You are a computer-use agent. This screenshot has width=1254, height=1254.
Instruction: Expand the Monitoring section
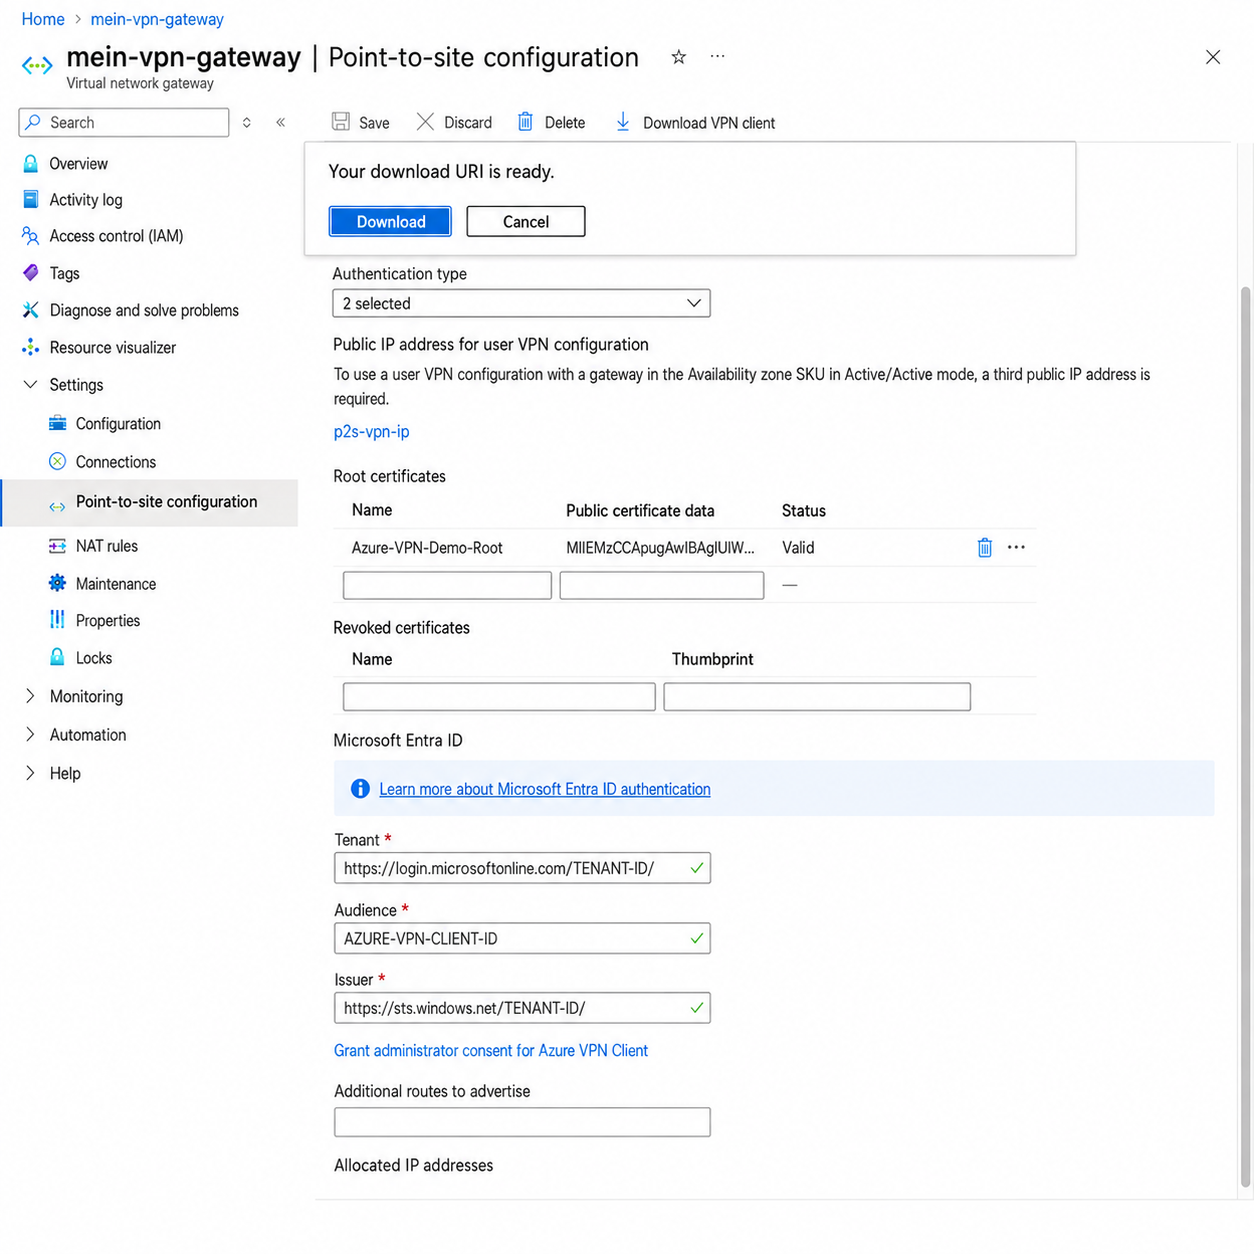click(30, 696)
